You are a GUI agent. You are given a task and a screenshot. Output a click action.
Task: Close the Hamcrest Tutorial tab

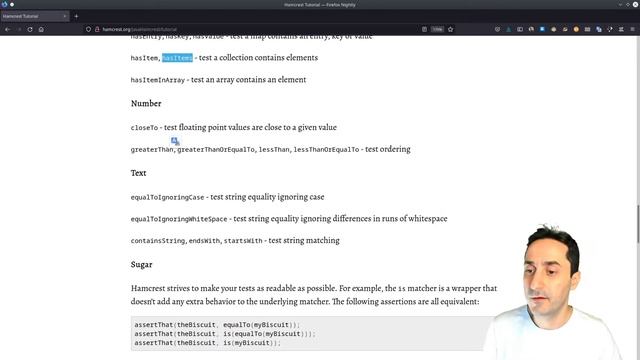pyautogui.click(x=64, y=16)
